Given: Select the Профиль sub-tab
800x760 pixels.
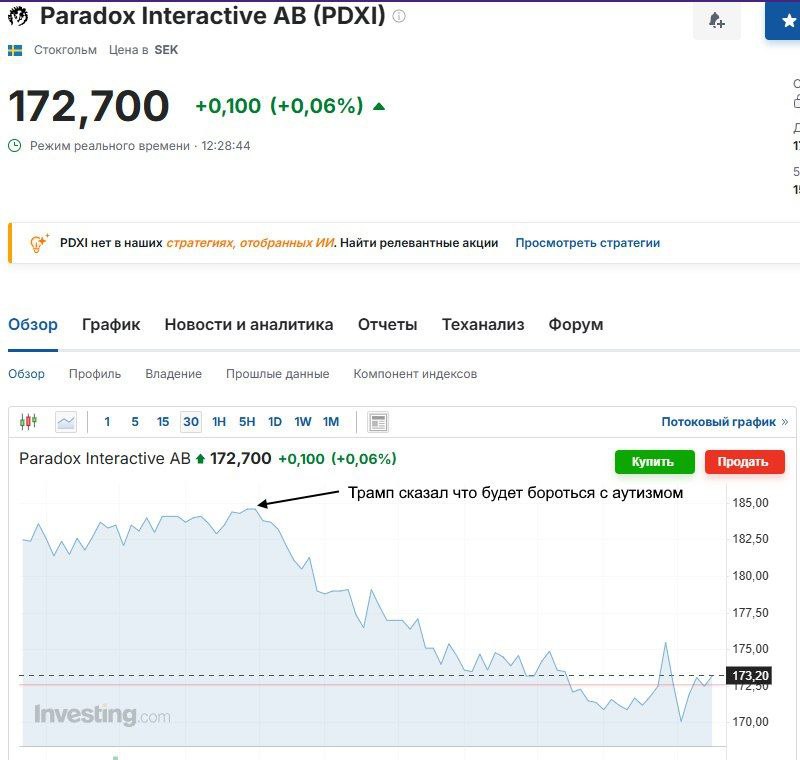Looking at the screenshot, I should click(x=95, y=374).
